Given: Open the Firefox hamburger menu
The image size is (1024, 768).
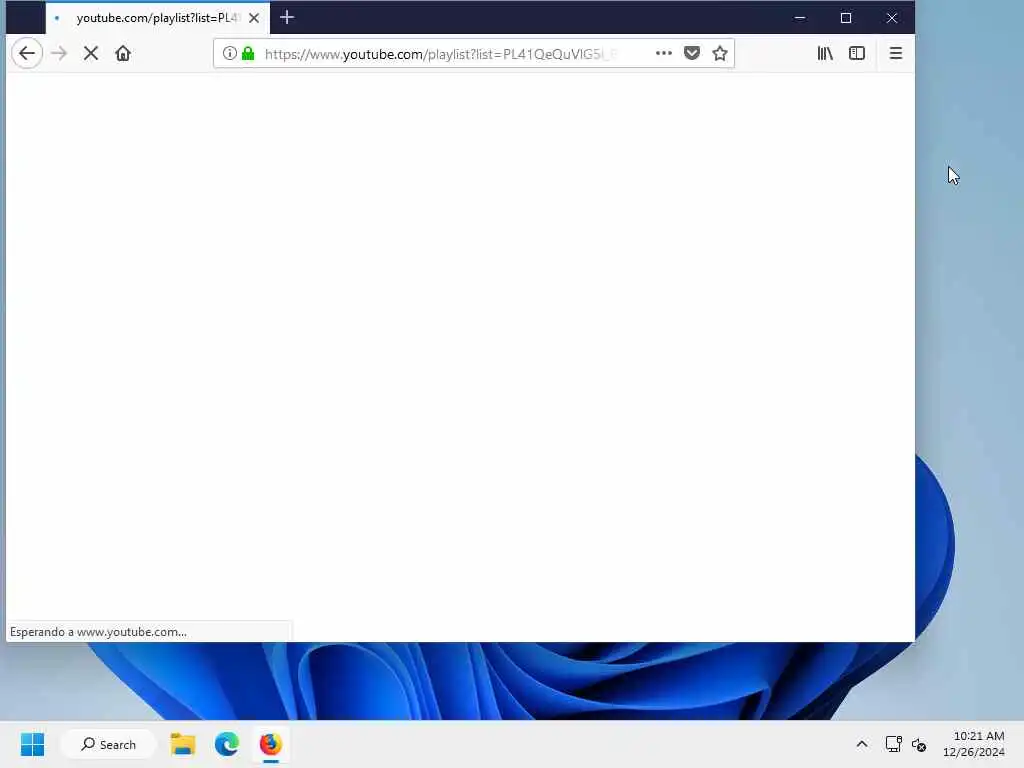Looking at the screenshot, I should 895,54.
